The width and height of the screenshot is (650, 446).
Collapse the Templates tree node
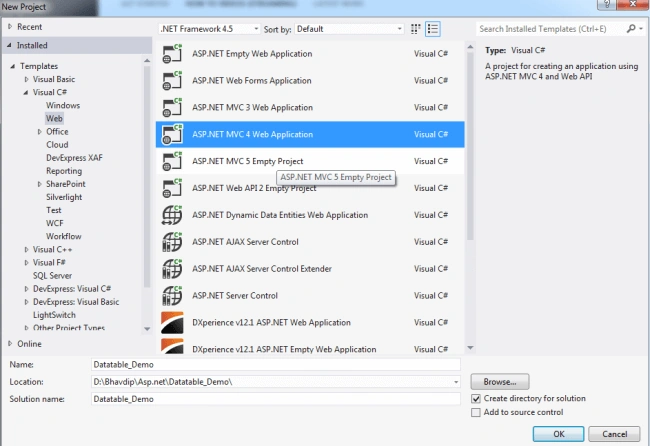coord(12,66)
